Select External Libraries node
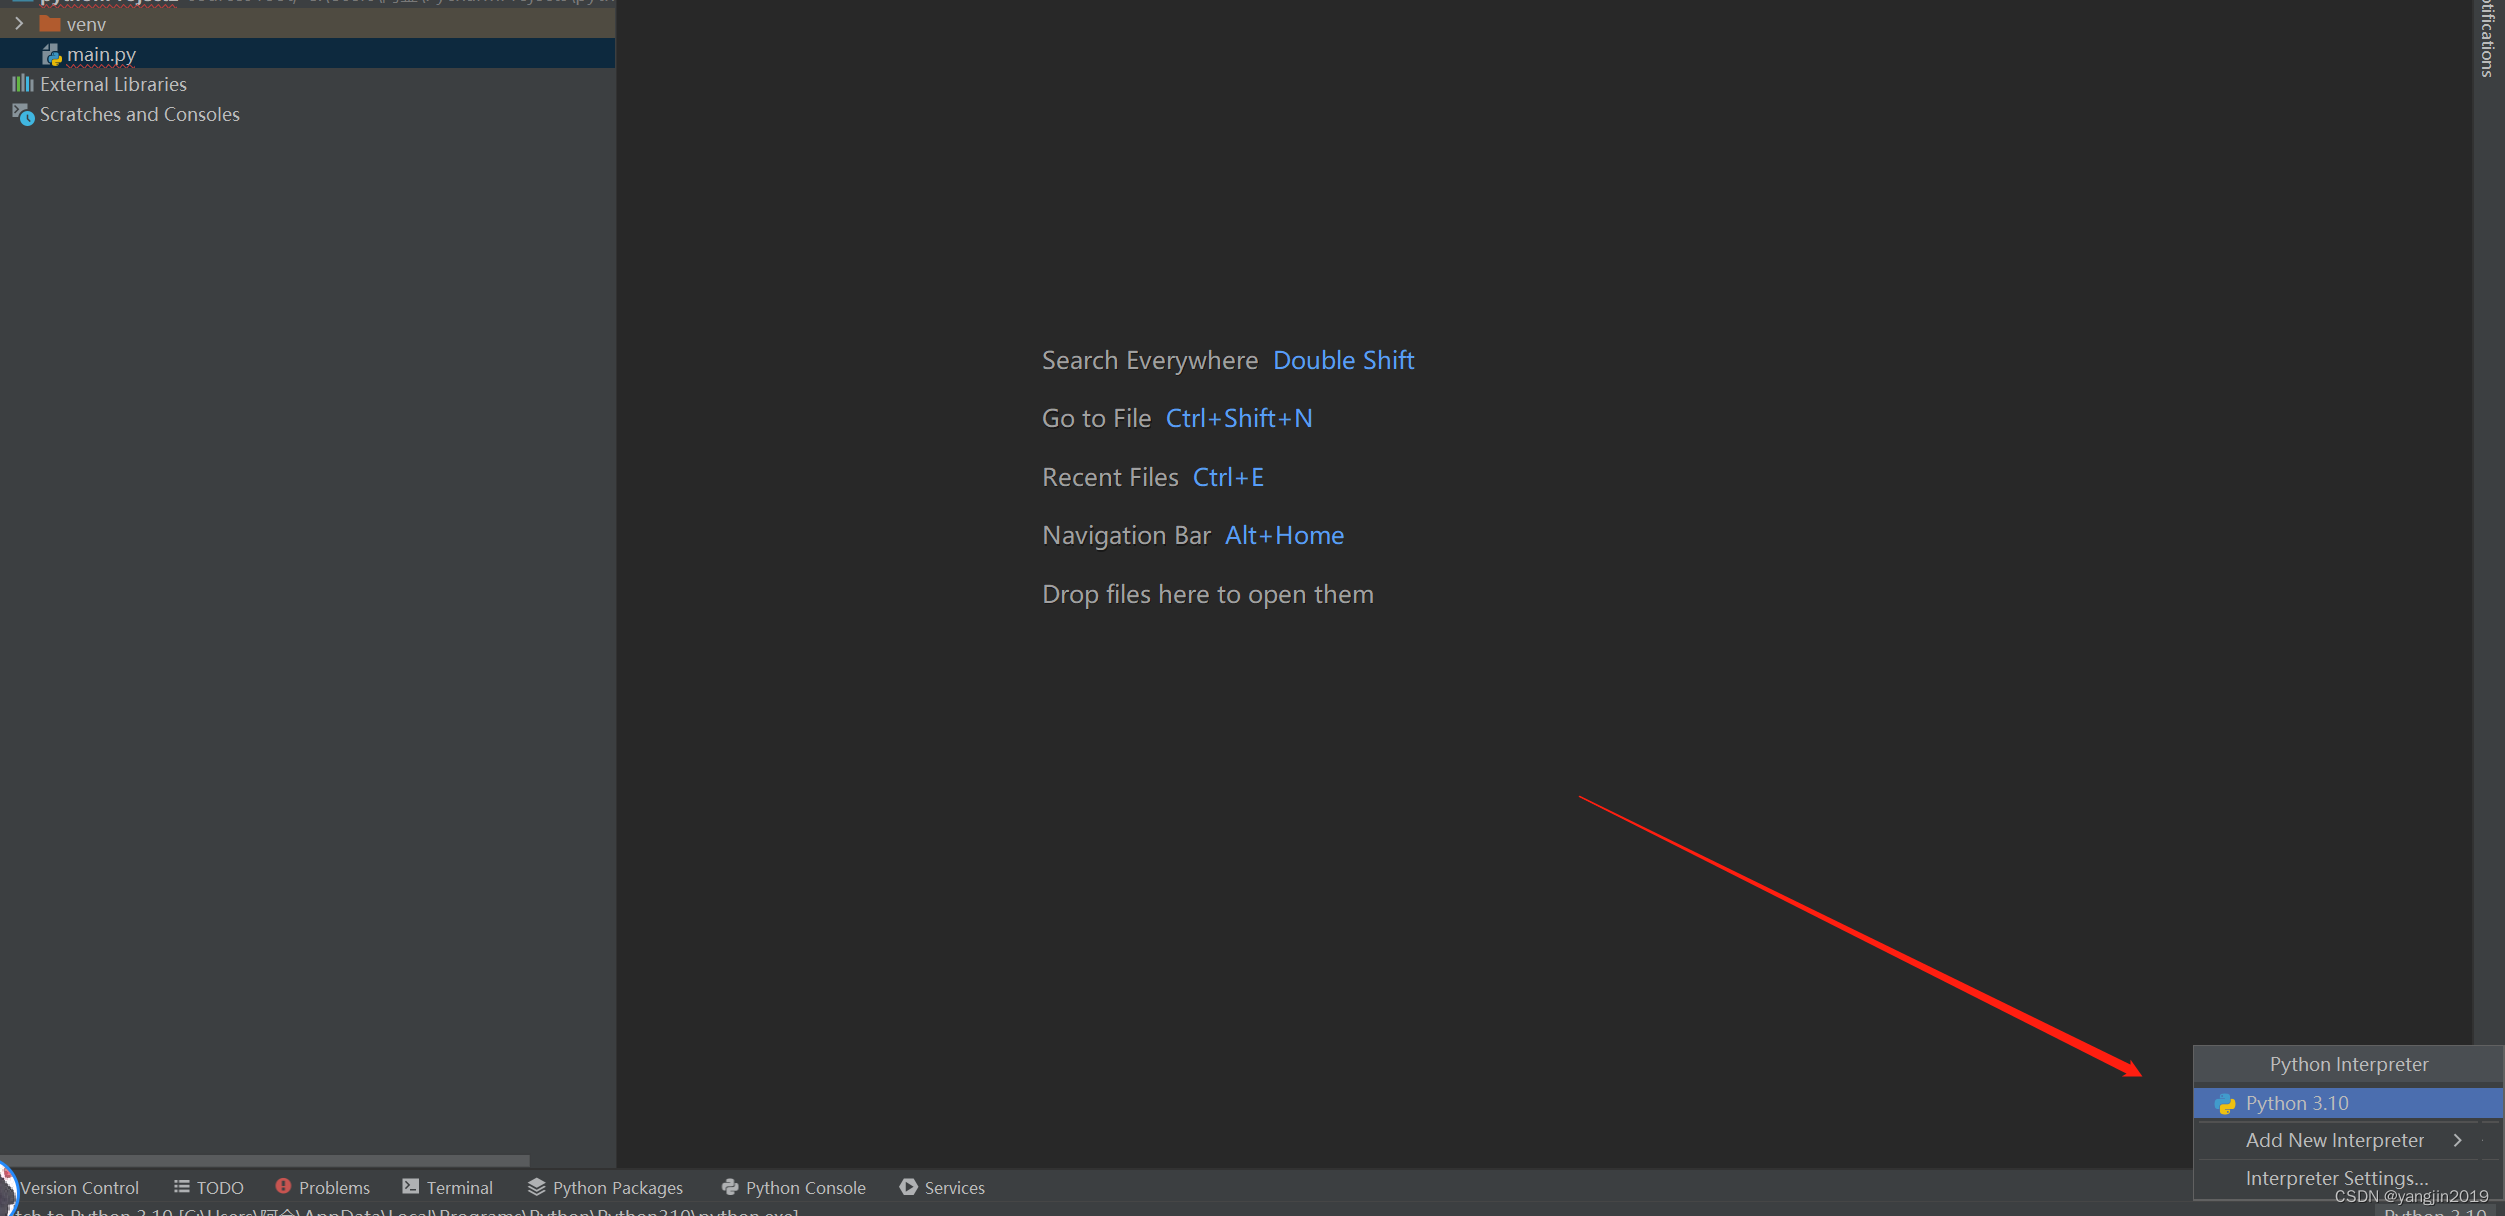The image size is (2505, 1216). pyautogui.click(x=113, y=84)
